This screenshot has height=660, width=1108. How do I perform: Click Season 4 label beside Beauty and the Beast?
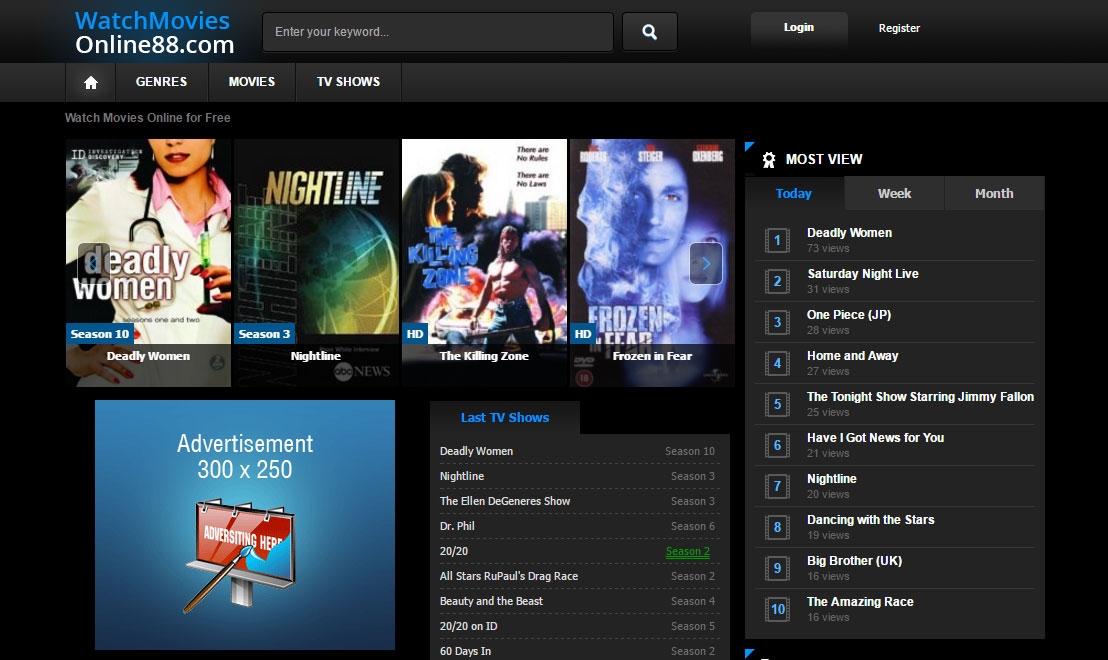coord(692,601)
